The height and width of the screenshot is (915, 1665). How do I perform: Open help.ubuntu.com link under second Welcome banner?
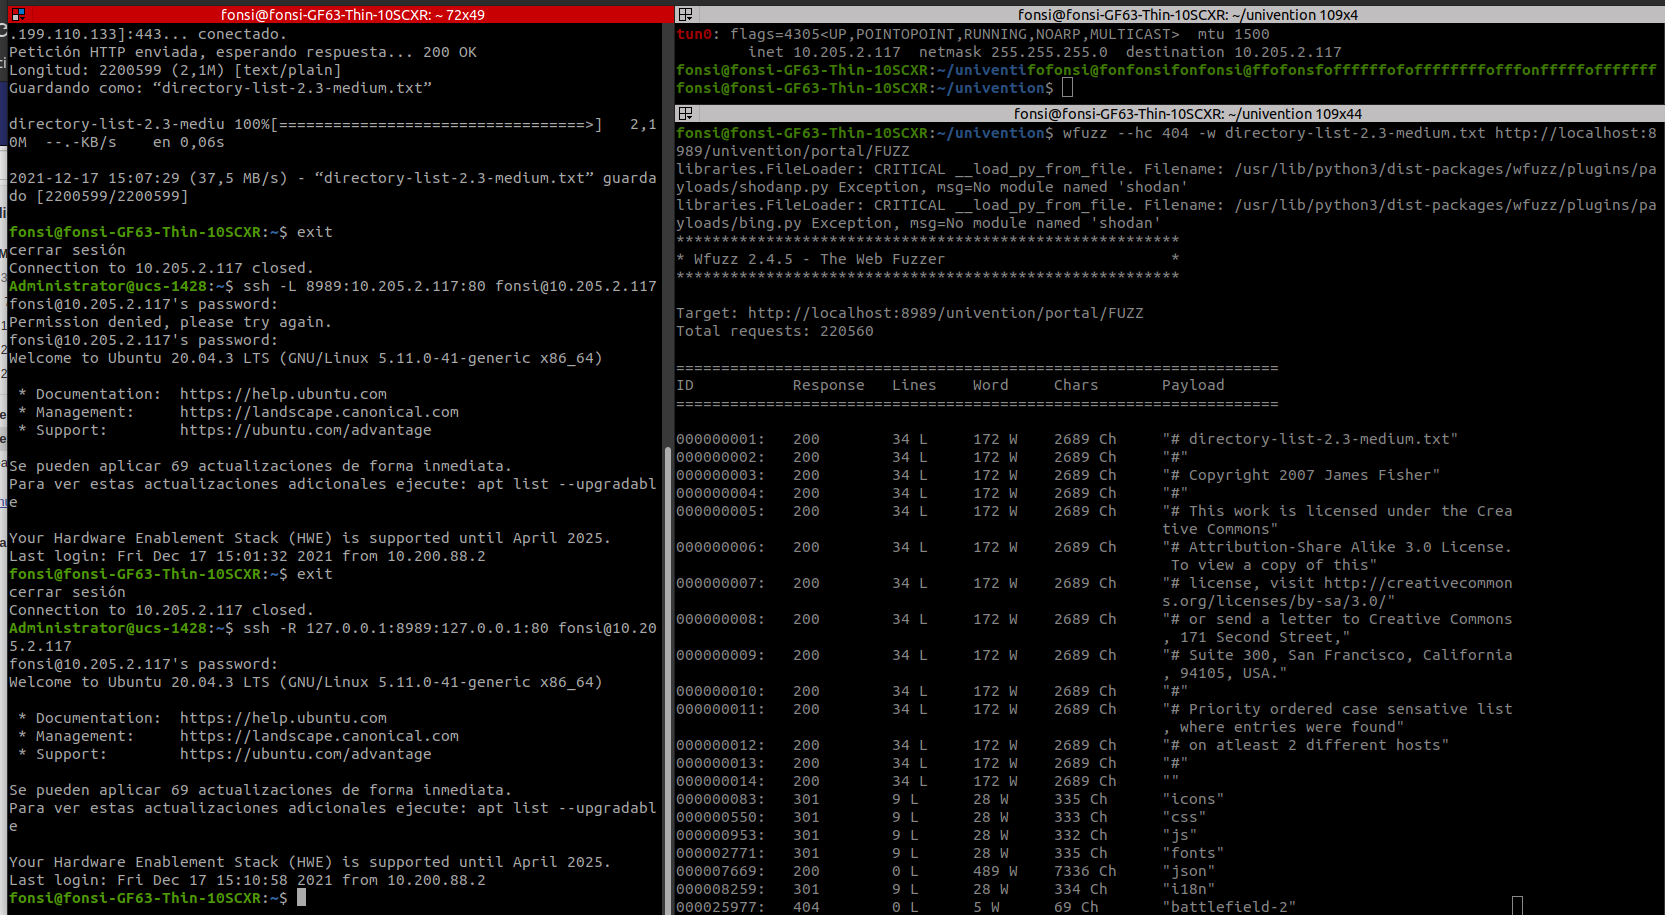point(283,718)
